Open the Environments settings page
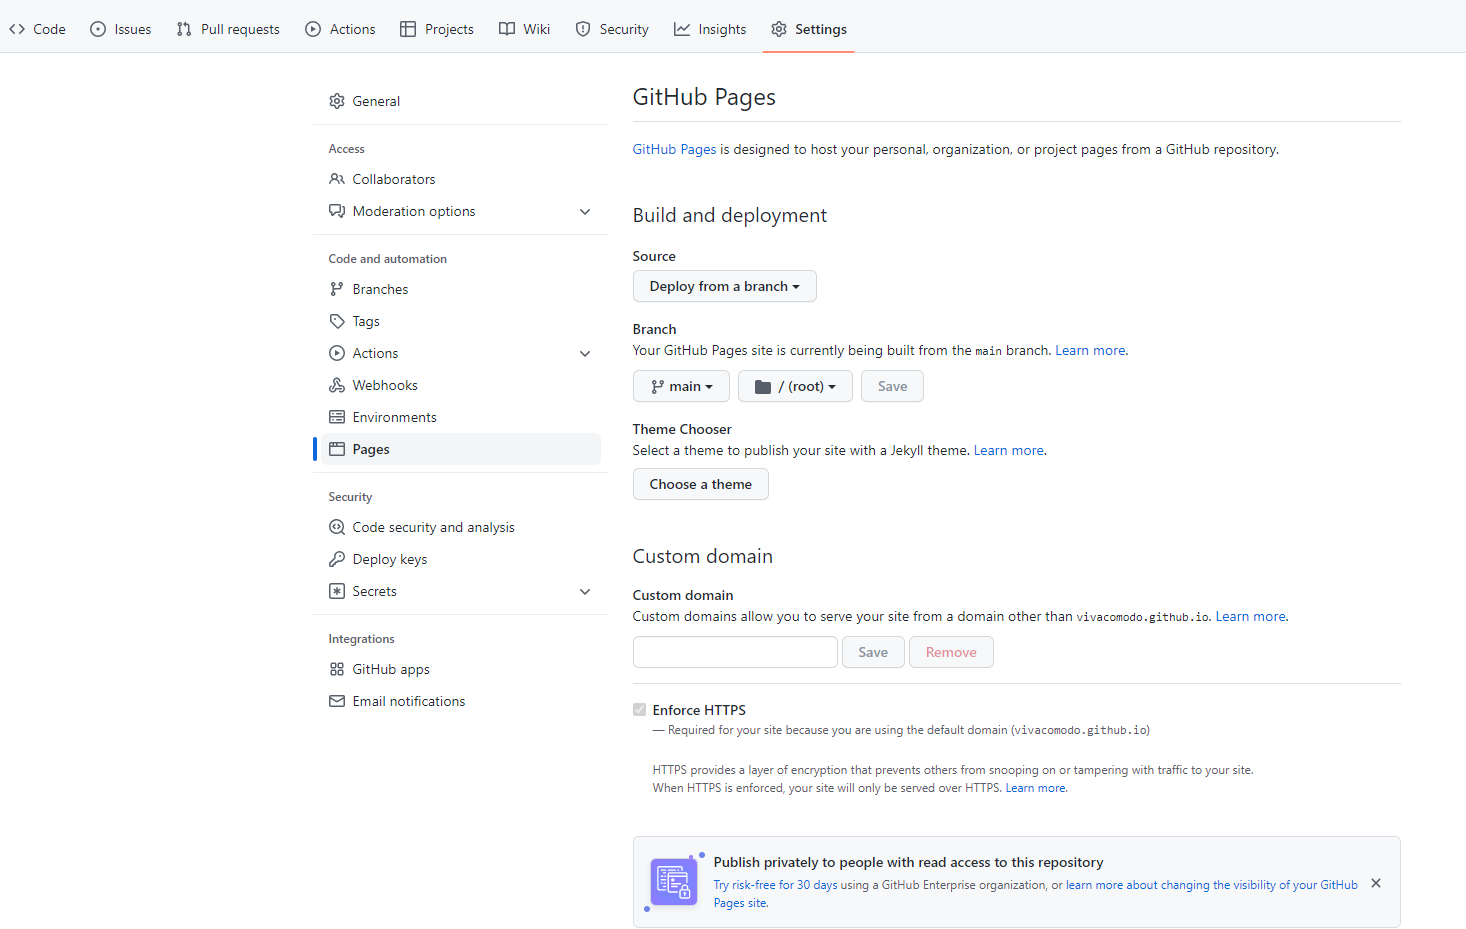Viewport: 1466px width, 929px height. [461, 417]
